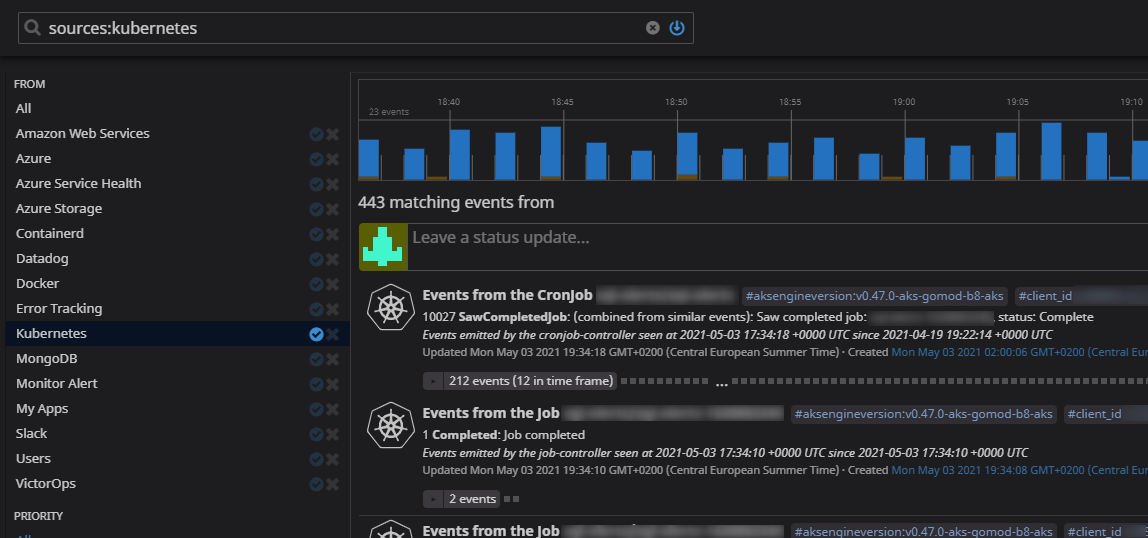The width and height of the screenshot is (1148, 538).
Task: Open the 'Events from the CronJob' title
Action: 507,295
